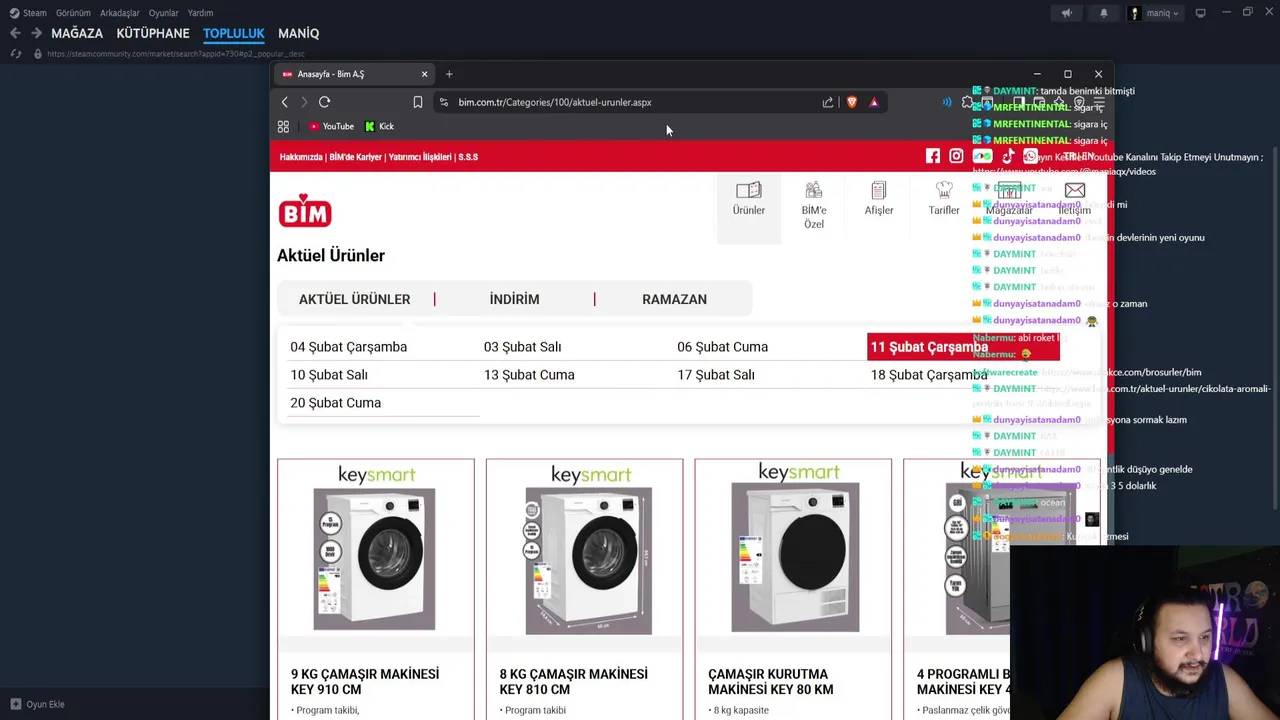Reload the BIM page
The image size is (1280, 720).
tap(324, 102)
